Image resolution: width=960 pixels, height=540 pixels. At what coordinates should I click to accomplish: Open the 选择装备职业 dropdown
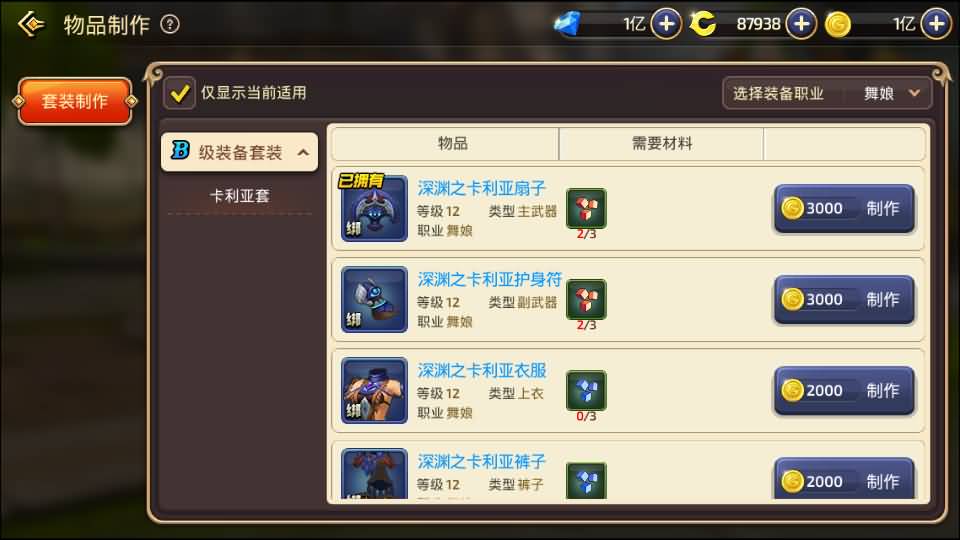tap(827, 94)
